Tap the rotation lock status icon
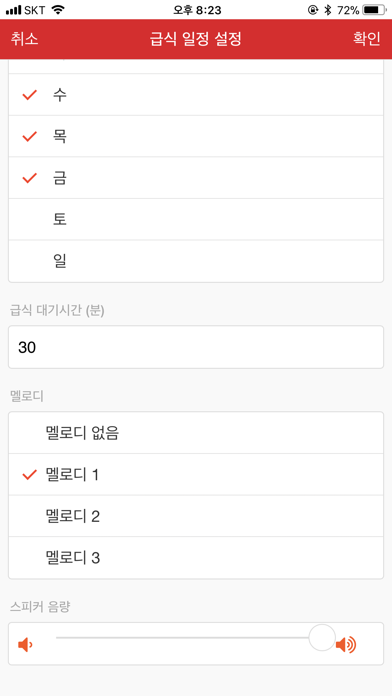The height and width of the screenshot is (696, 392). pyautogui.click(x=313, y=10)
